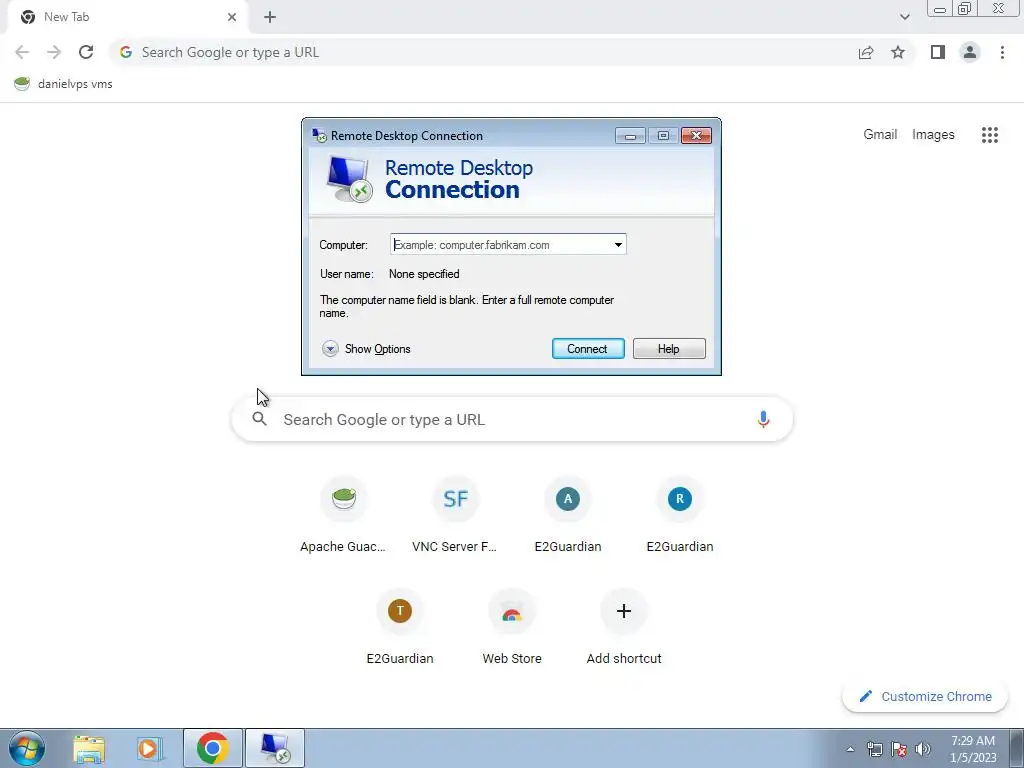Open the Gmail link
The width and height of the screenshot is (1024, 768).
tap(880, 135)
